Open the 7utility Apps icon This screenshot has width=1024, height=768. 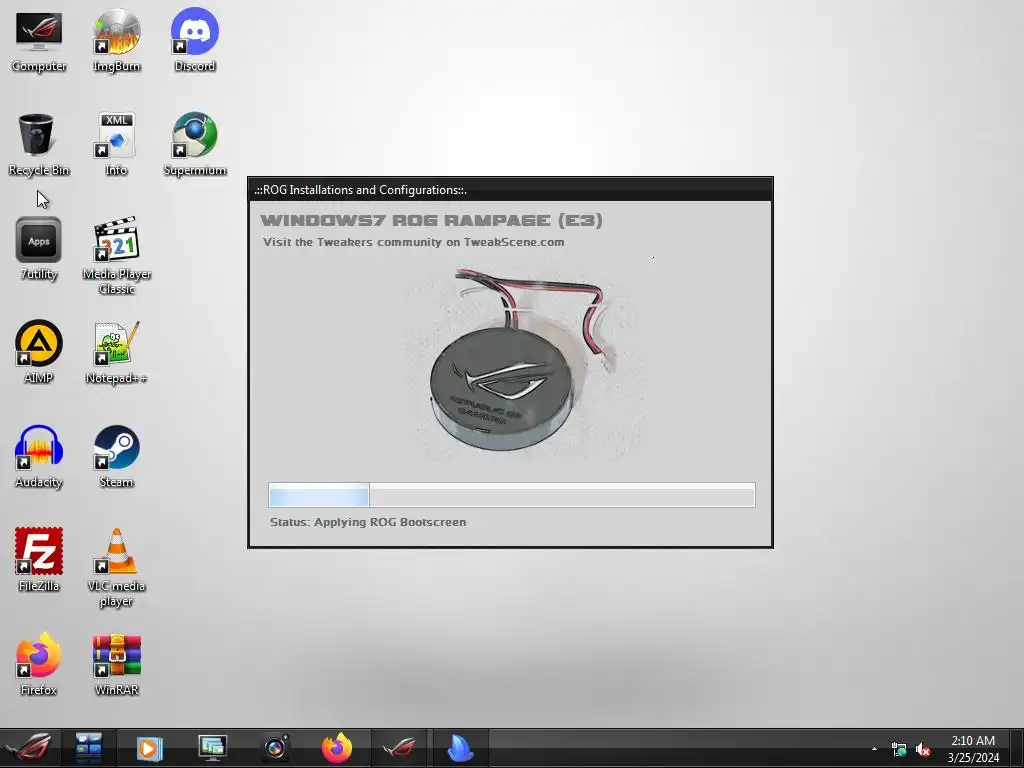[x=39, y=249]
